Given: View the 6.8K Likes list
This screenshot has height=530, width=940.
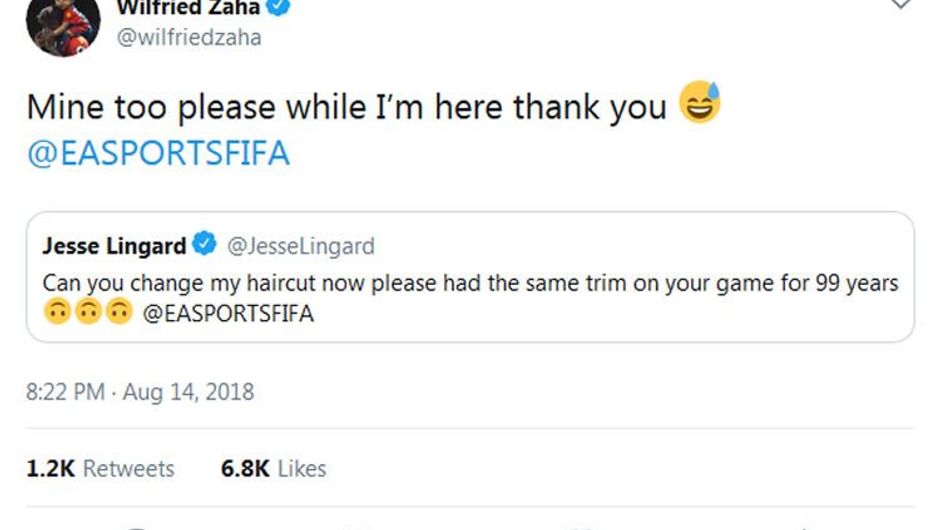Looking at the screenshot, I should pyautogui.click(x=273, y=468).
